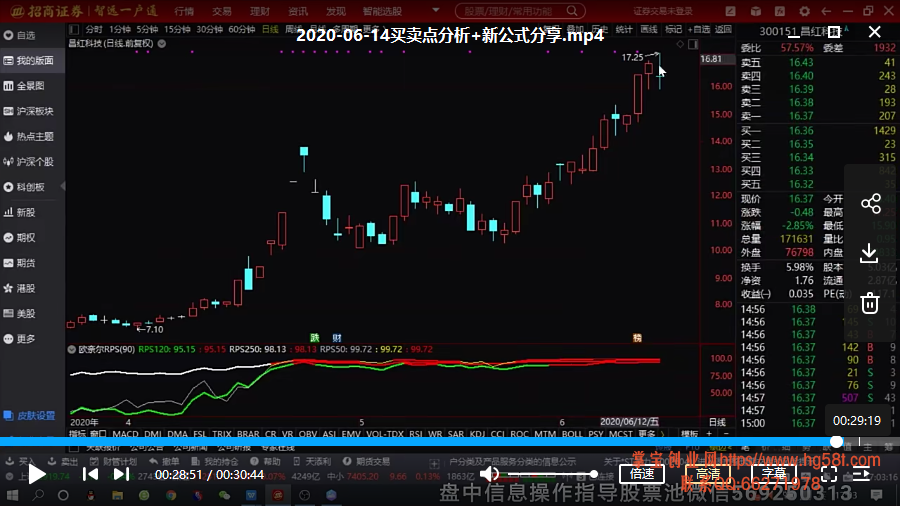
Task: Open Windows taskbar search
Action: pos(38,495)
